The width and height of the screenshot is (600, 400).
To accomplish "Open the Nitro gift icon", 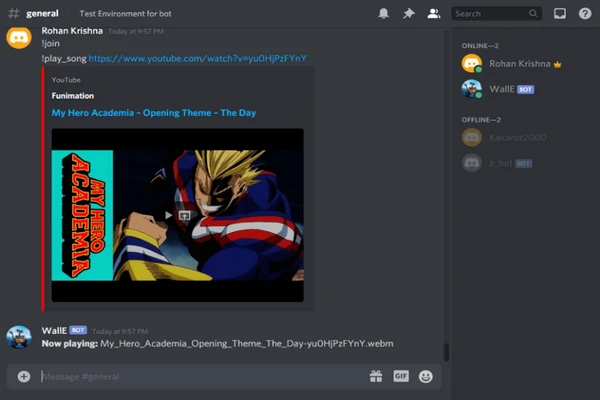I will tap(376, 376).
